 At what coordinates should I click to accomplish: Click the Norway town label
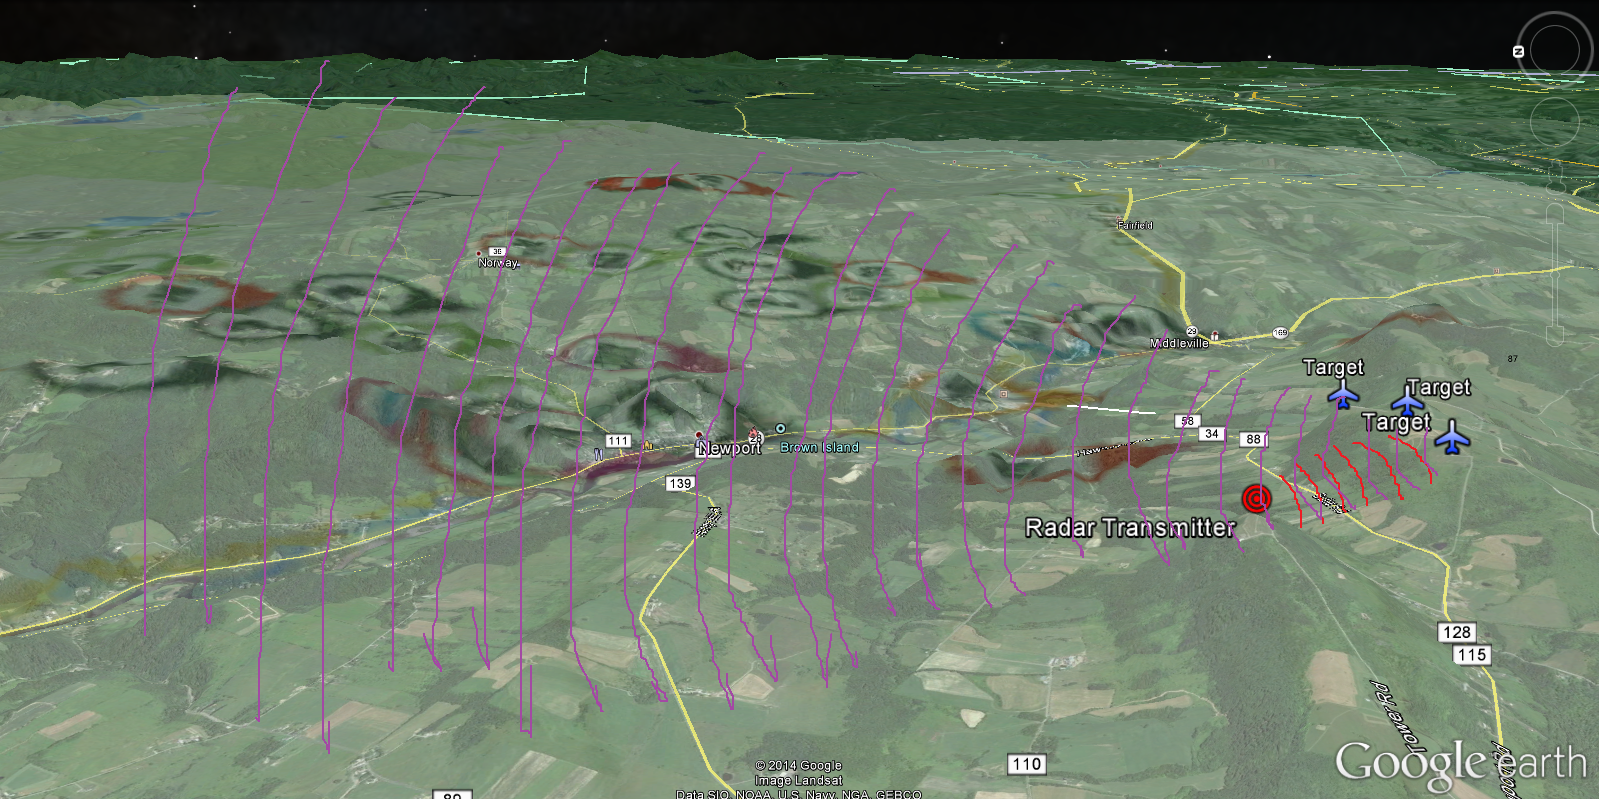[497, 263]
